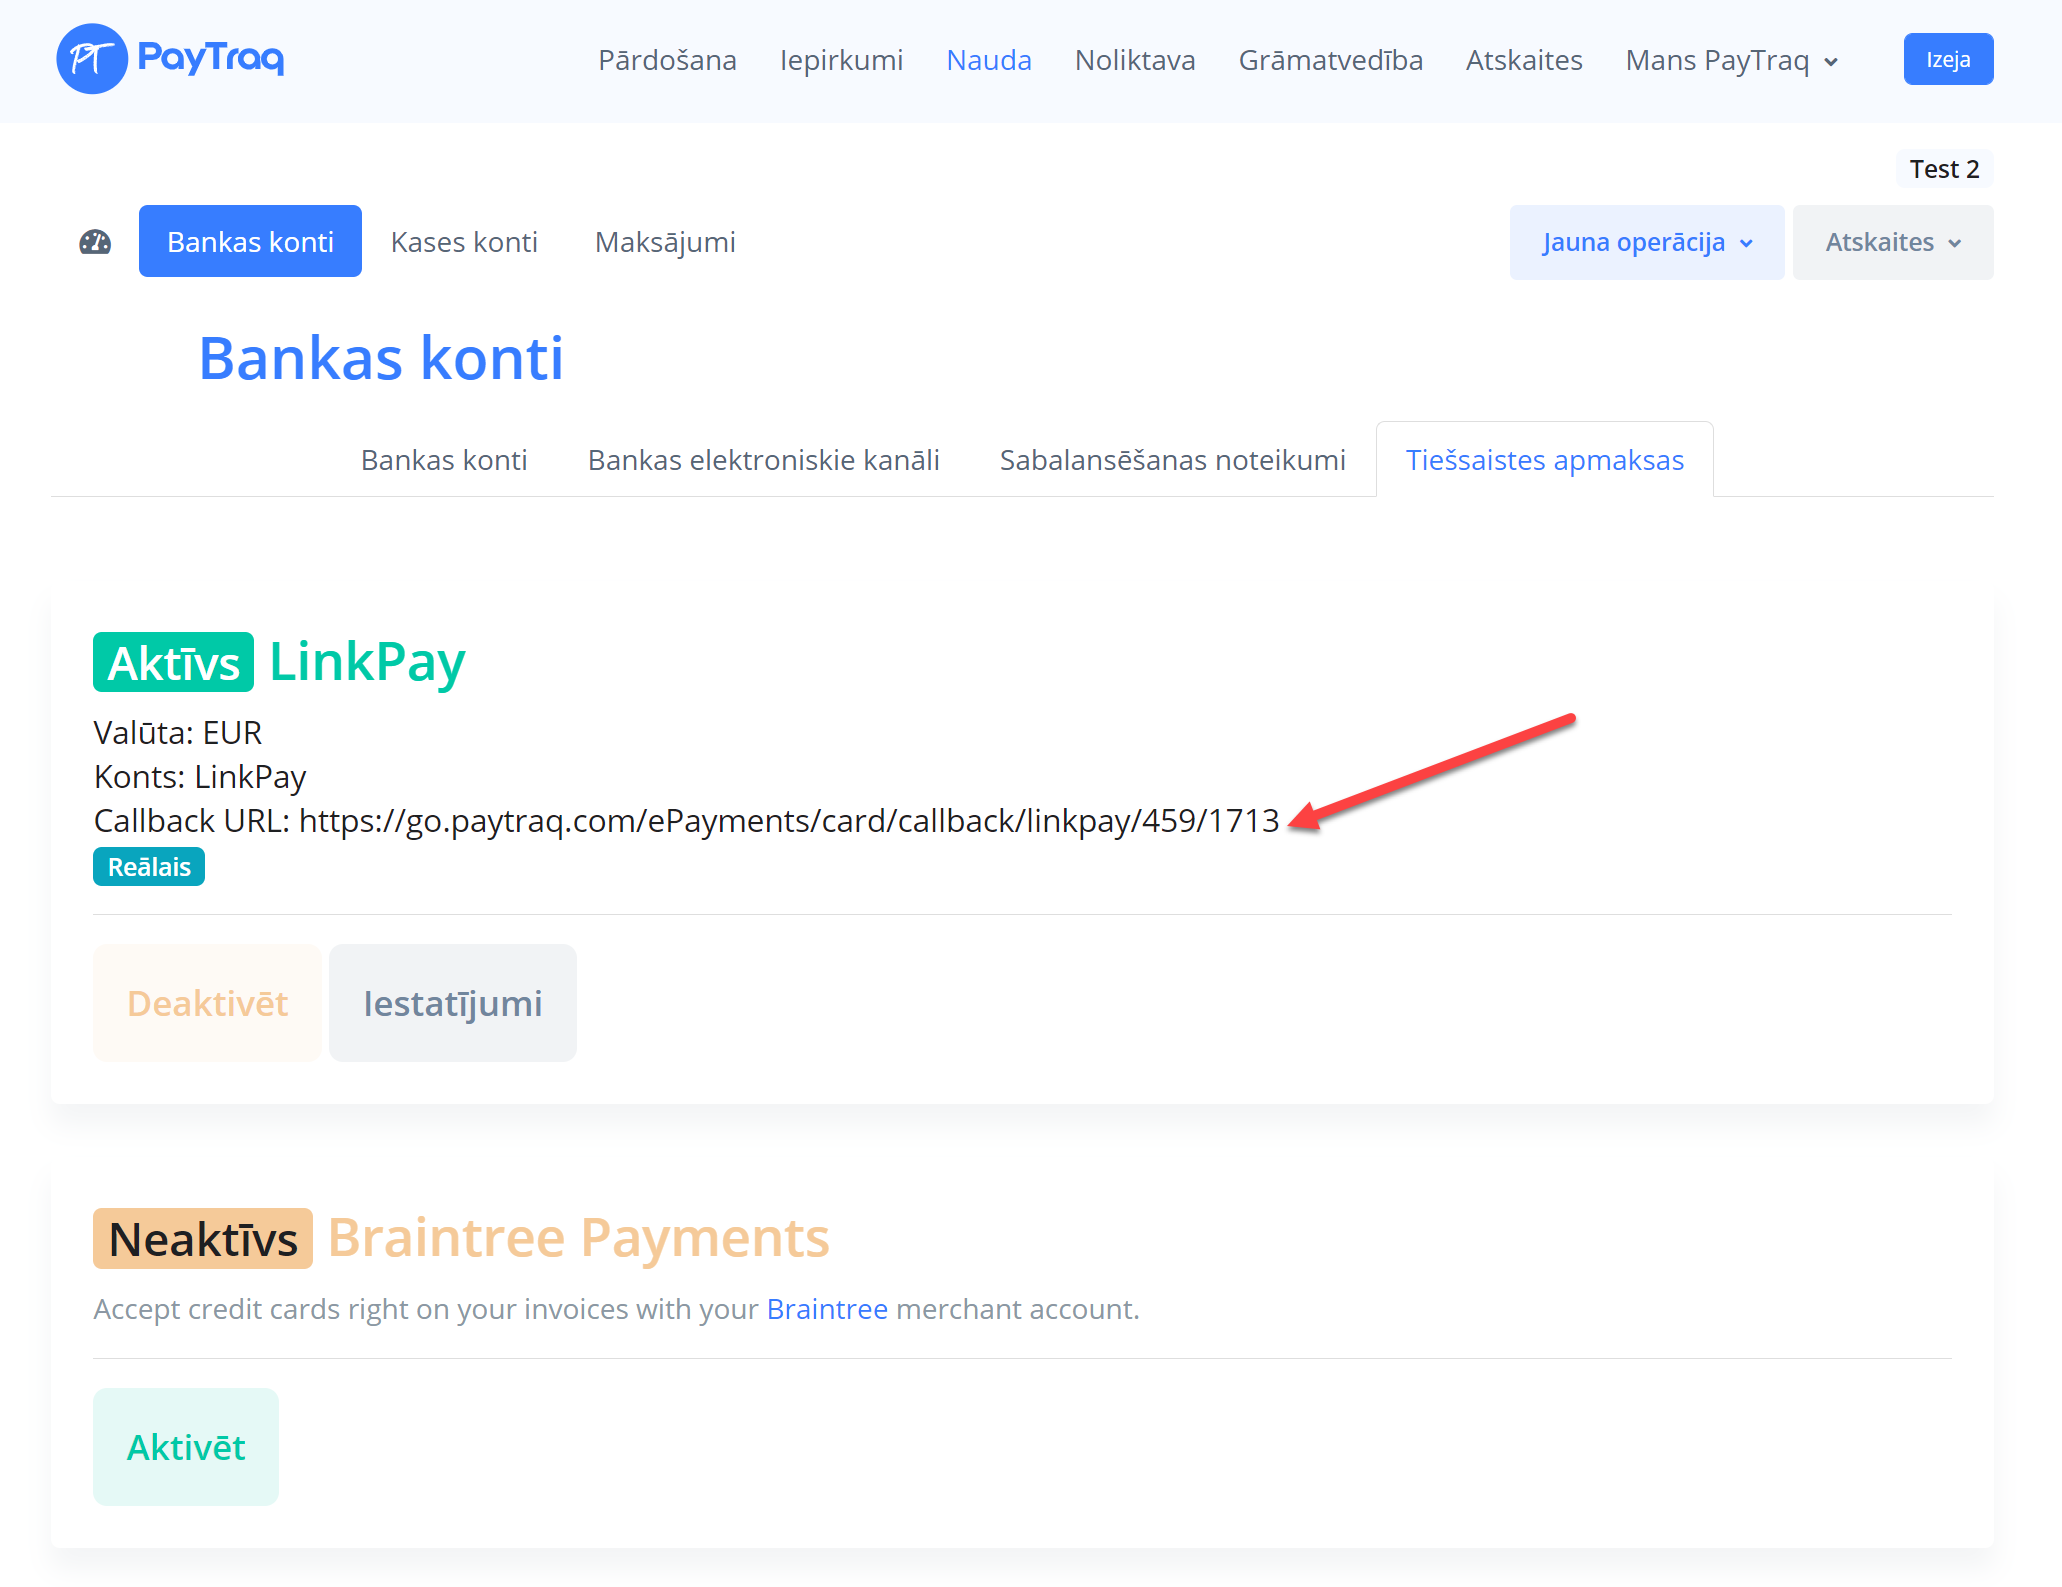Open the Jauna operācija dropdown
Screen dimensions: 2062x1587
[1646, 242]
